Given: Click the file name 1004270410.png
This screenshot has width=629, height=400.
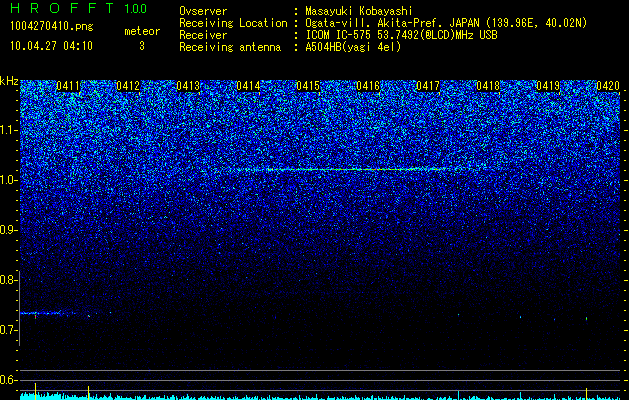Looking at the screenshot, I should [52, 27].
